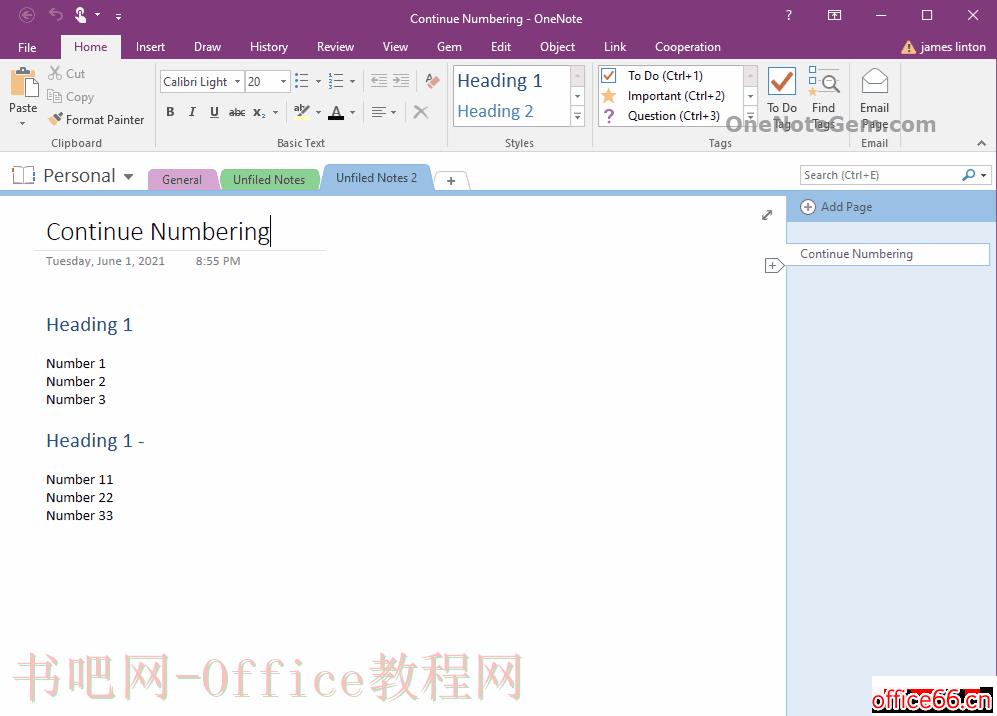Image resolution: width=997 pixels, height=716 pixels.
Task: Clear all formatting eraser icon
Action: click(432, 81)
